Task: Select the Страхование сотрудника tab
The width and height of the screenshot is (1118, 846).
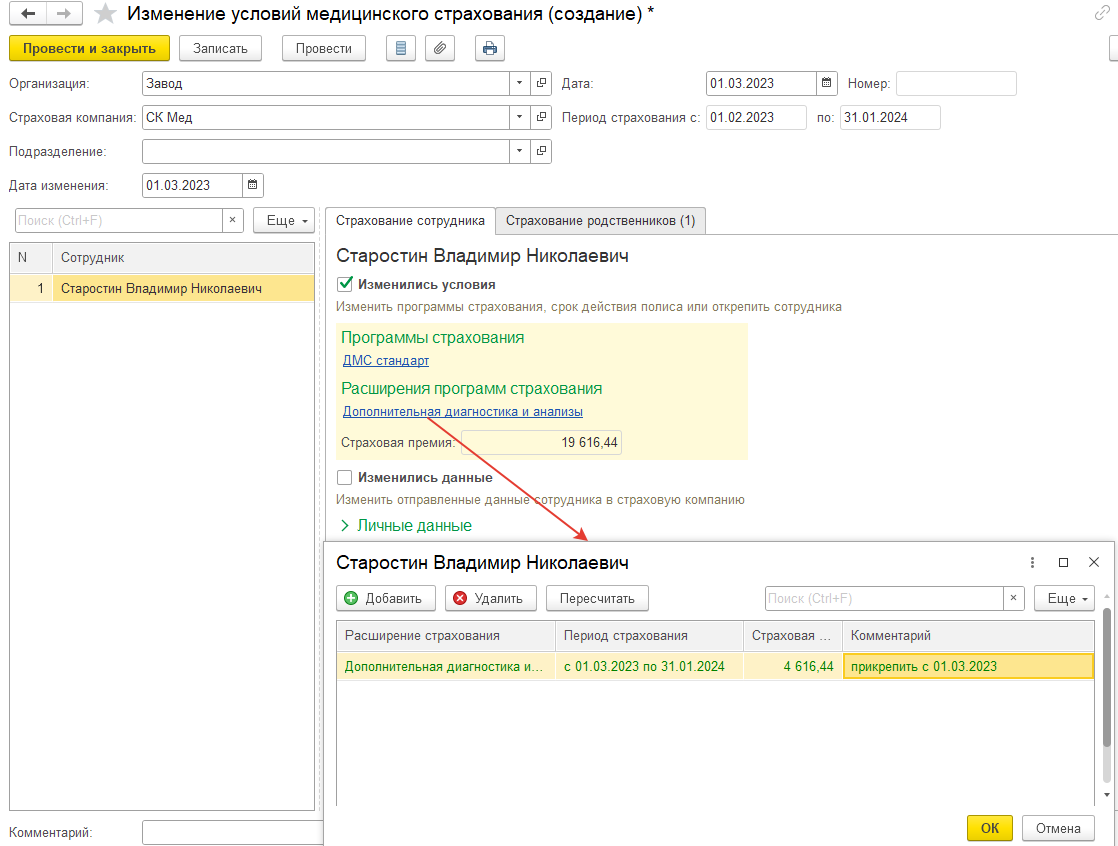Action: [410, 221]
